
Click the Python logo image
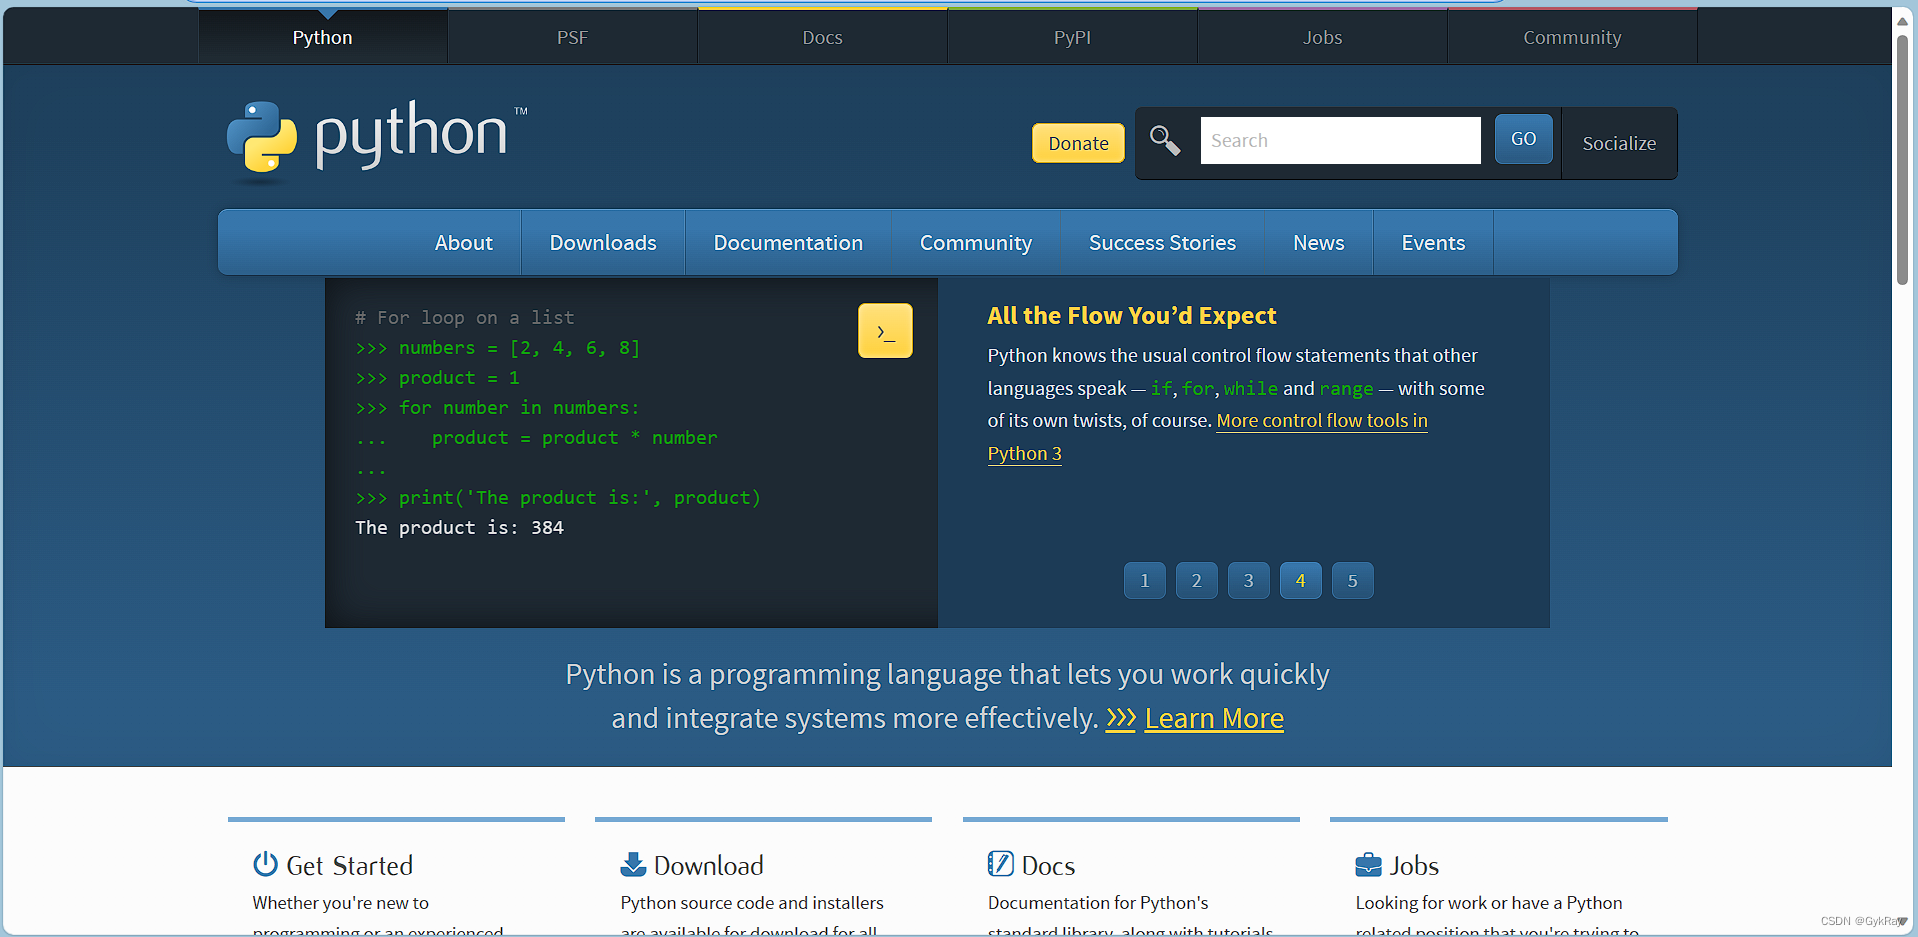(376, 141)
